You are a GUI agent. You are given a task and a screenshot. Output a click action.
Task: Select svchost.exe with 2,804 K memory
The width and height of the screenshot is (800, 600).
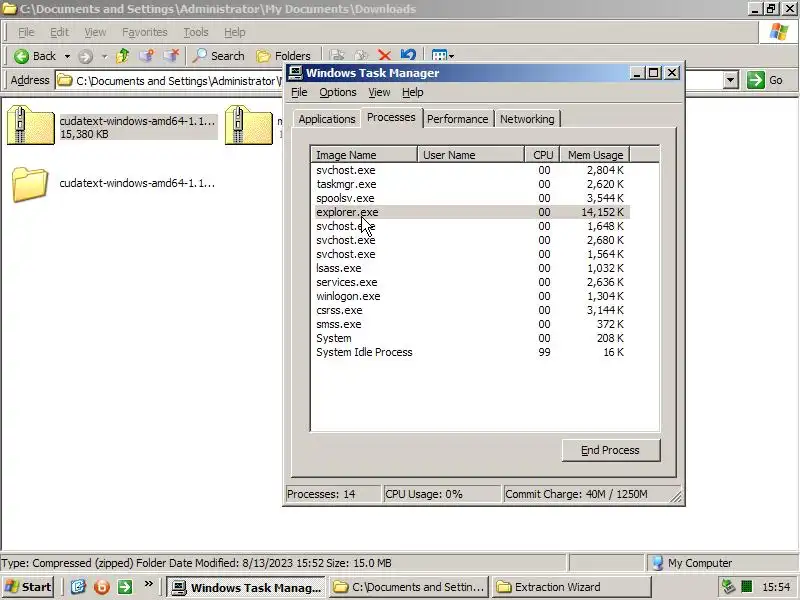pyautogui.click(x=470, y=170)
